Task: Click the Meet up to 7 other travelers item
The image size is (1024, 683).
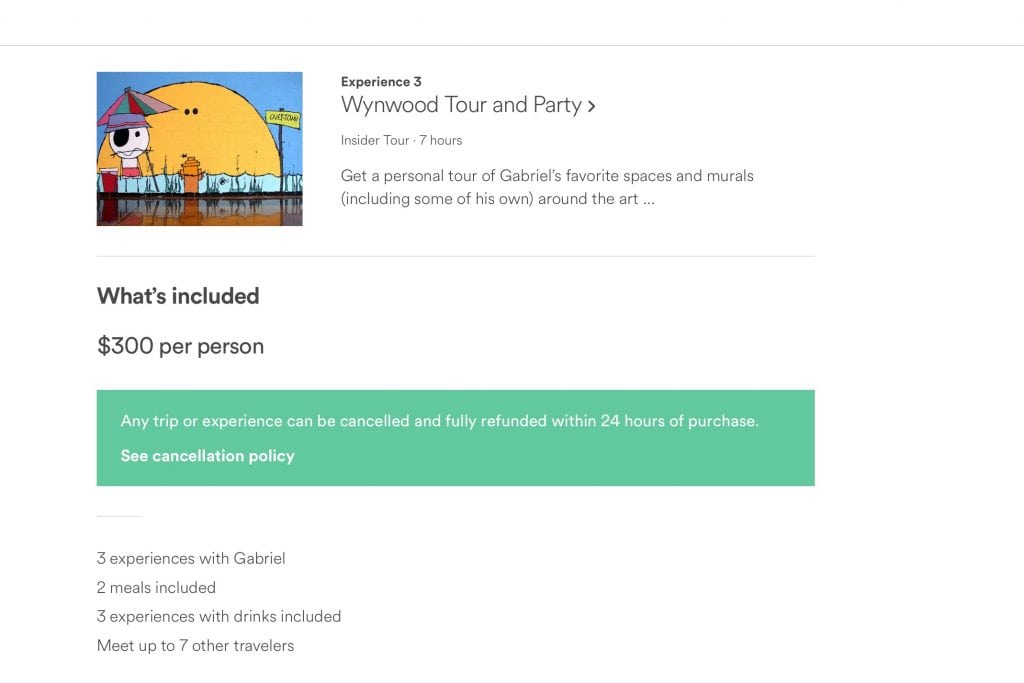Action: click(x=195, y=646)
